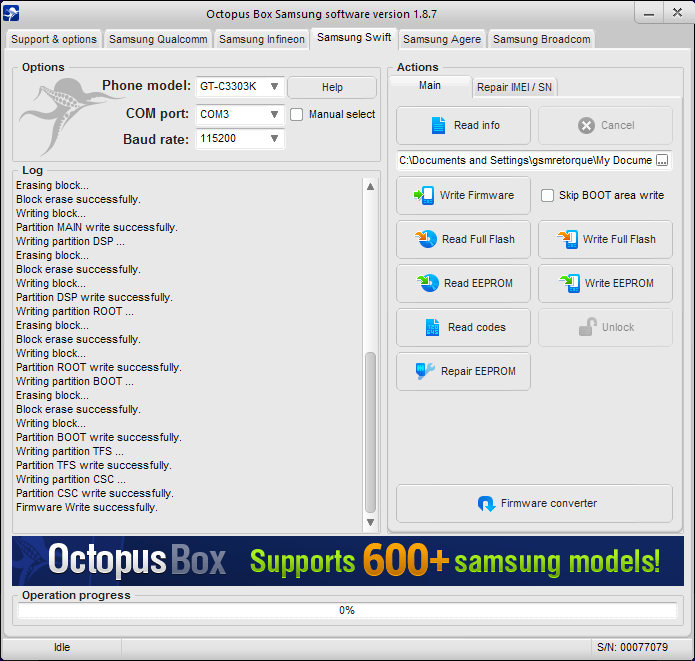Click the log scroll up arrow

coord(371,187)
